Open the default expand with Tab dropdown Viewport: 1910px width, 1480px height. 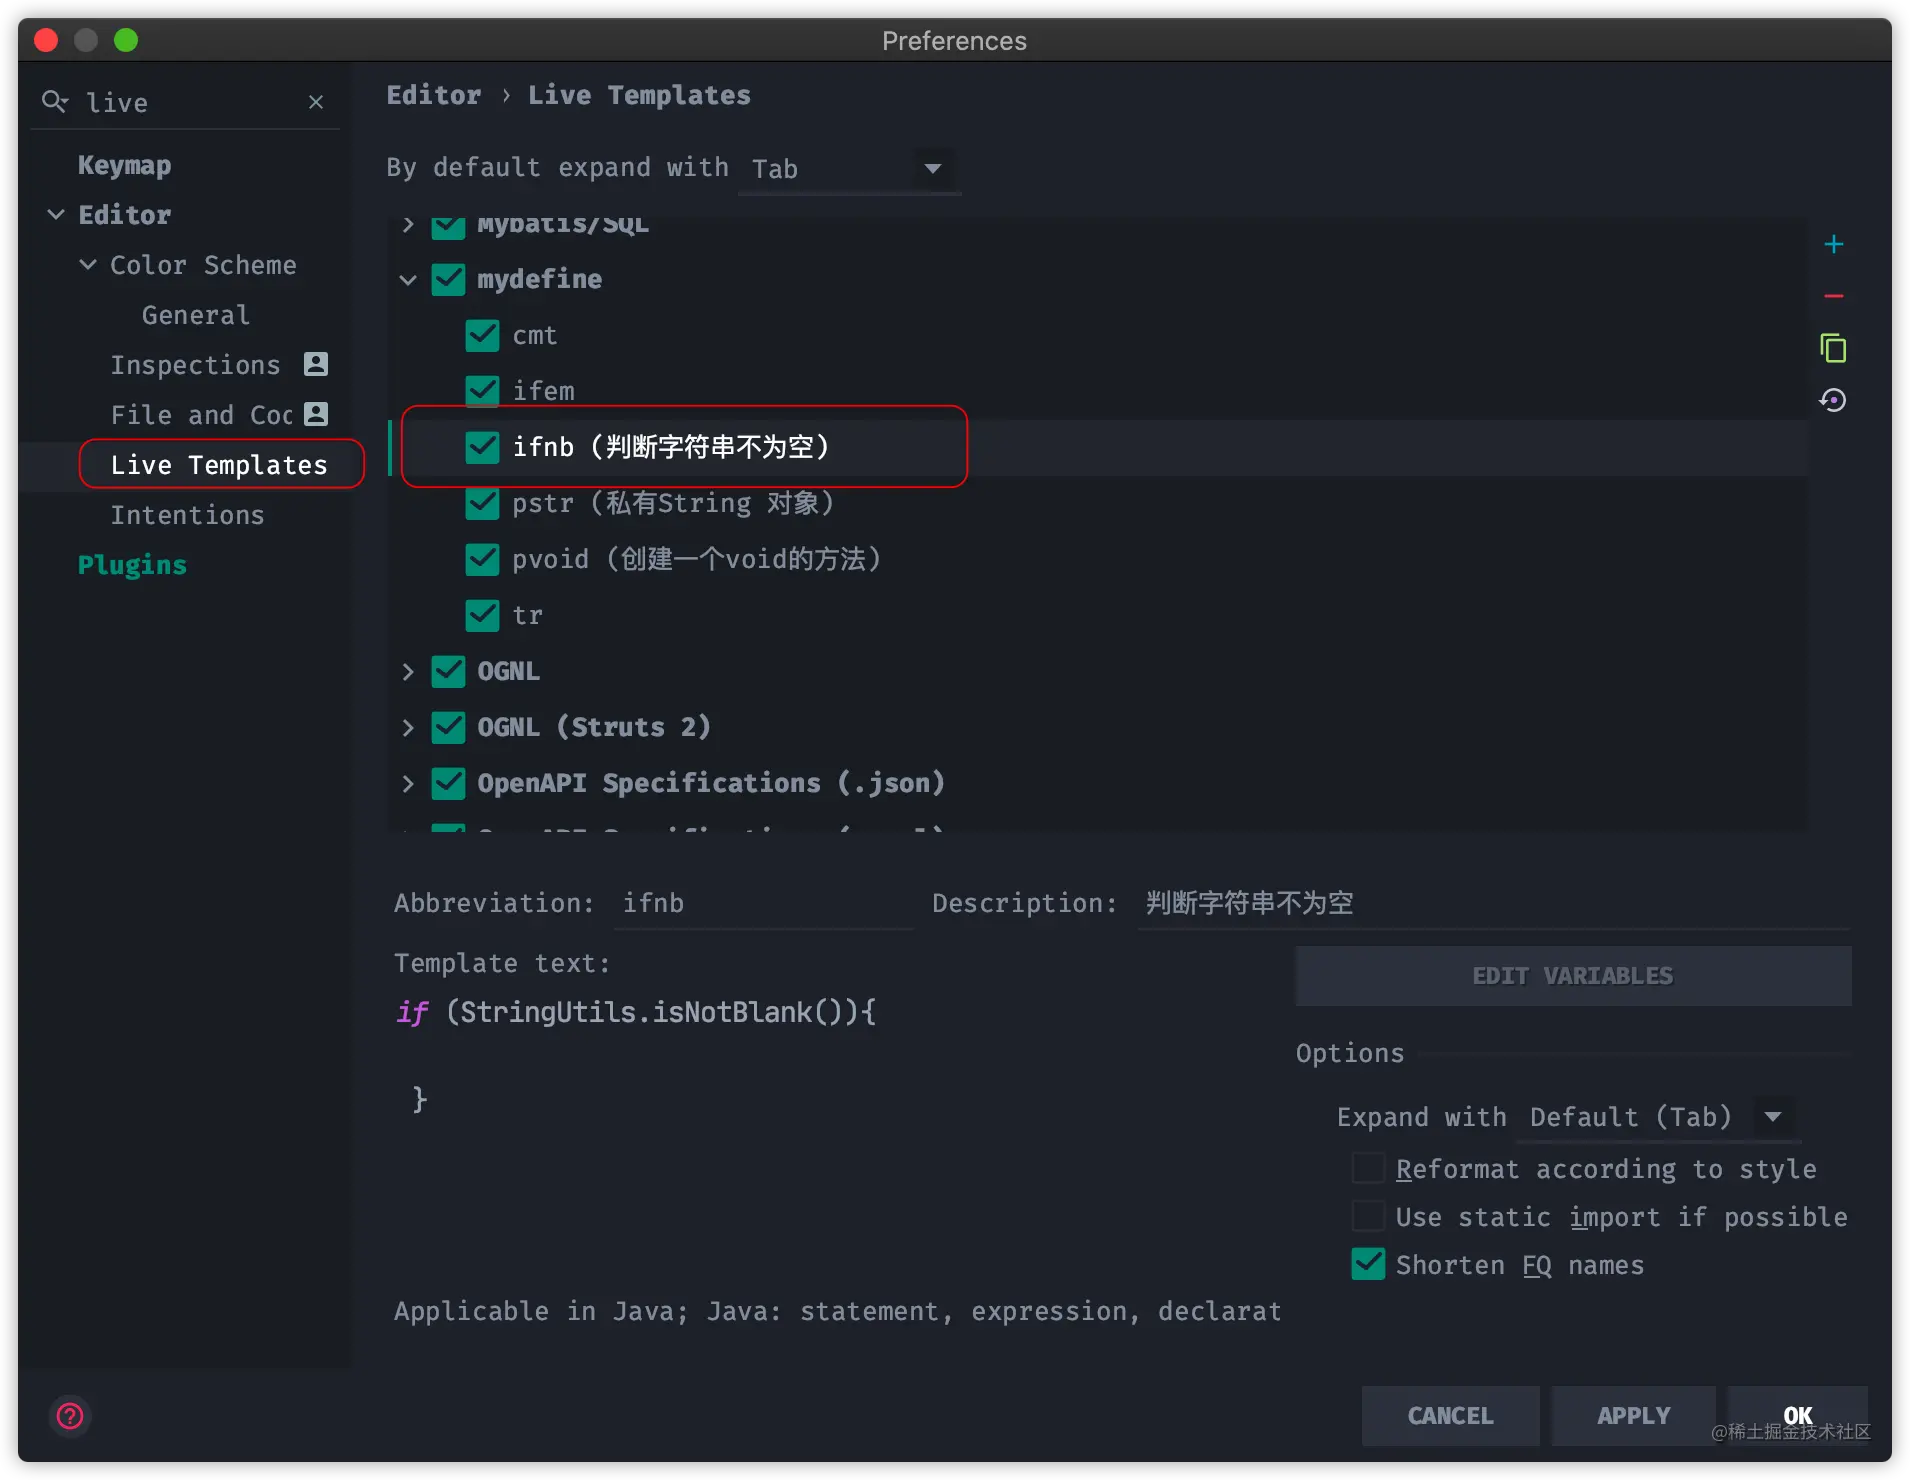tap(849, 169)
